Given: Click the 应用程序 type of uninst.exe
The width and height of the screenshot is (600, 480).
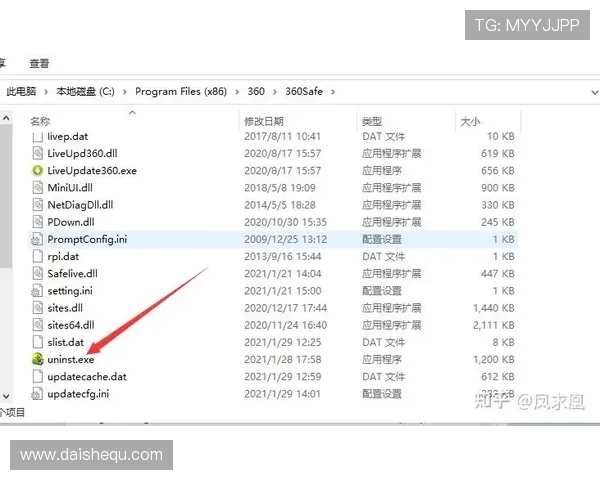Looking at the screenshot, I should [x=382, y=359].
